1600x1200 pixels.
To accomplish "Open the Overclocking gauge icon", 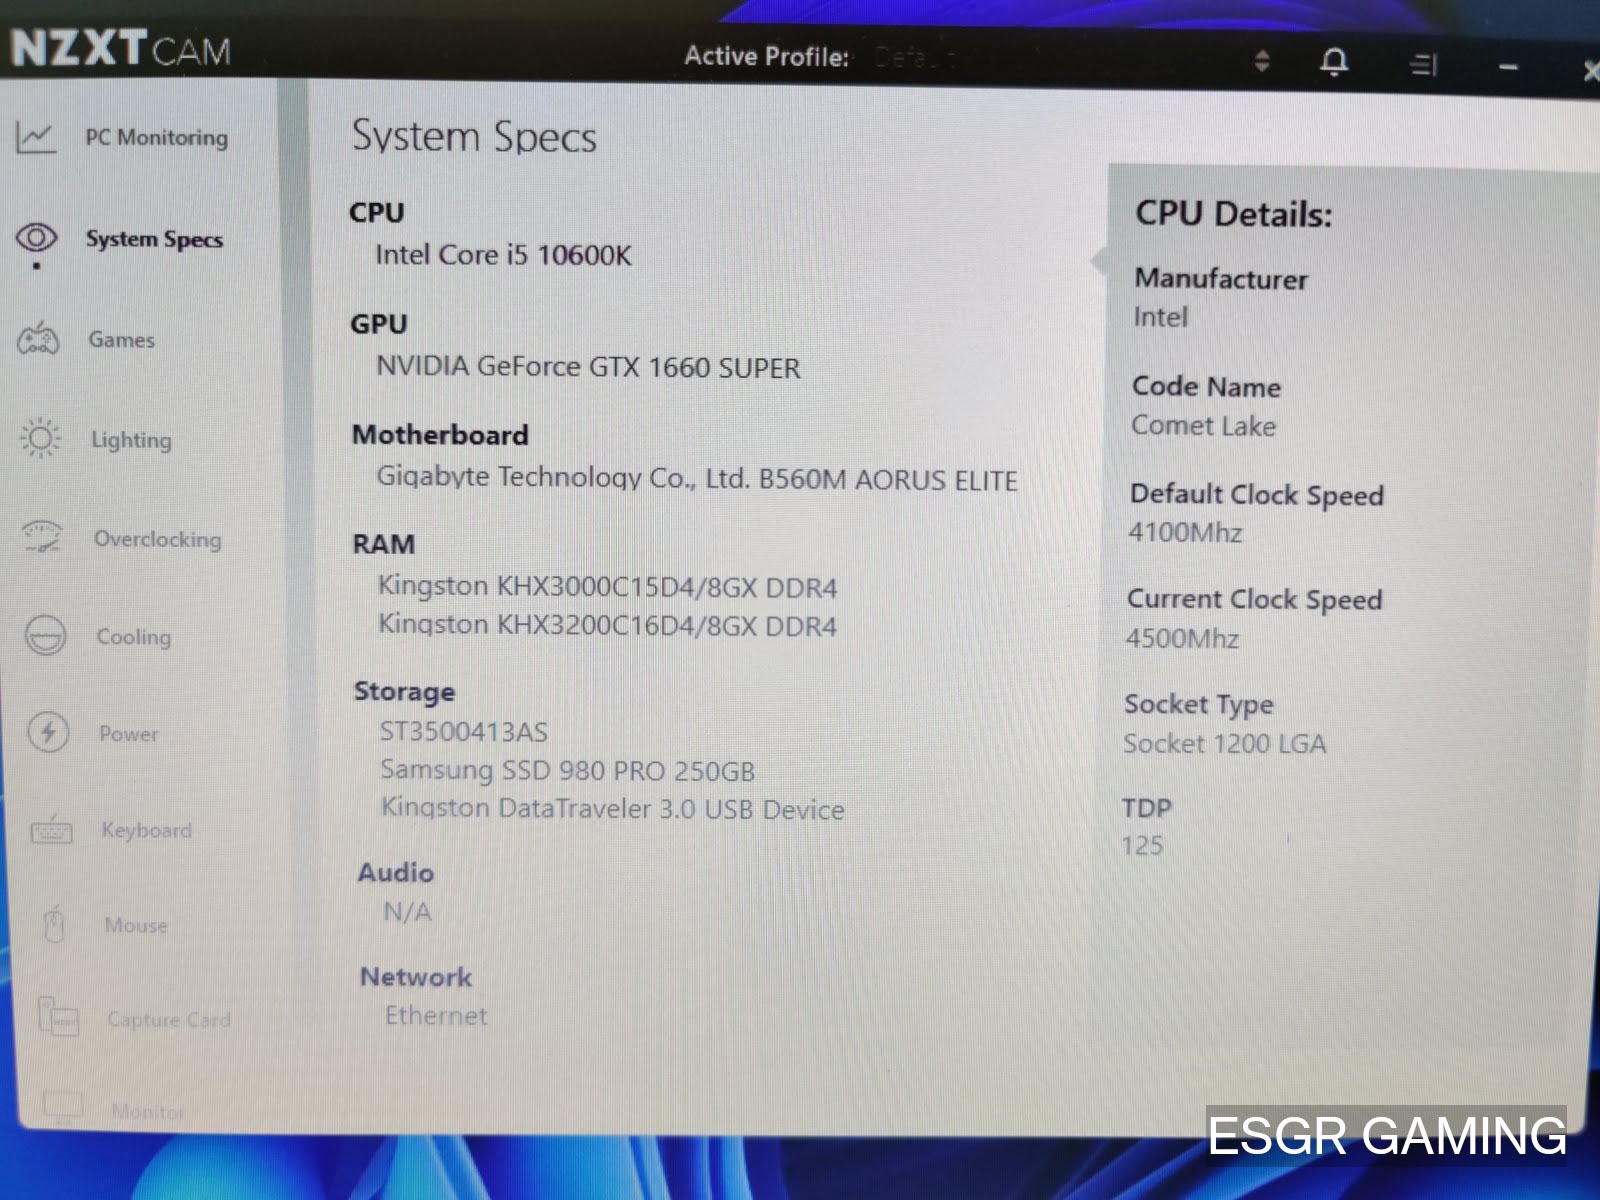I will (42, 537).
